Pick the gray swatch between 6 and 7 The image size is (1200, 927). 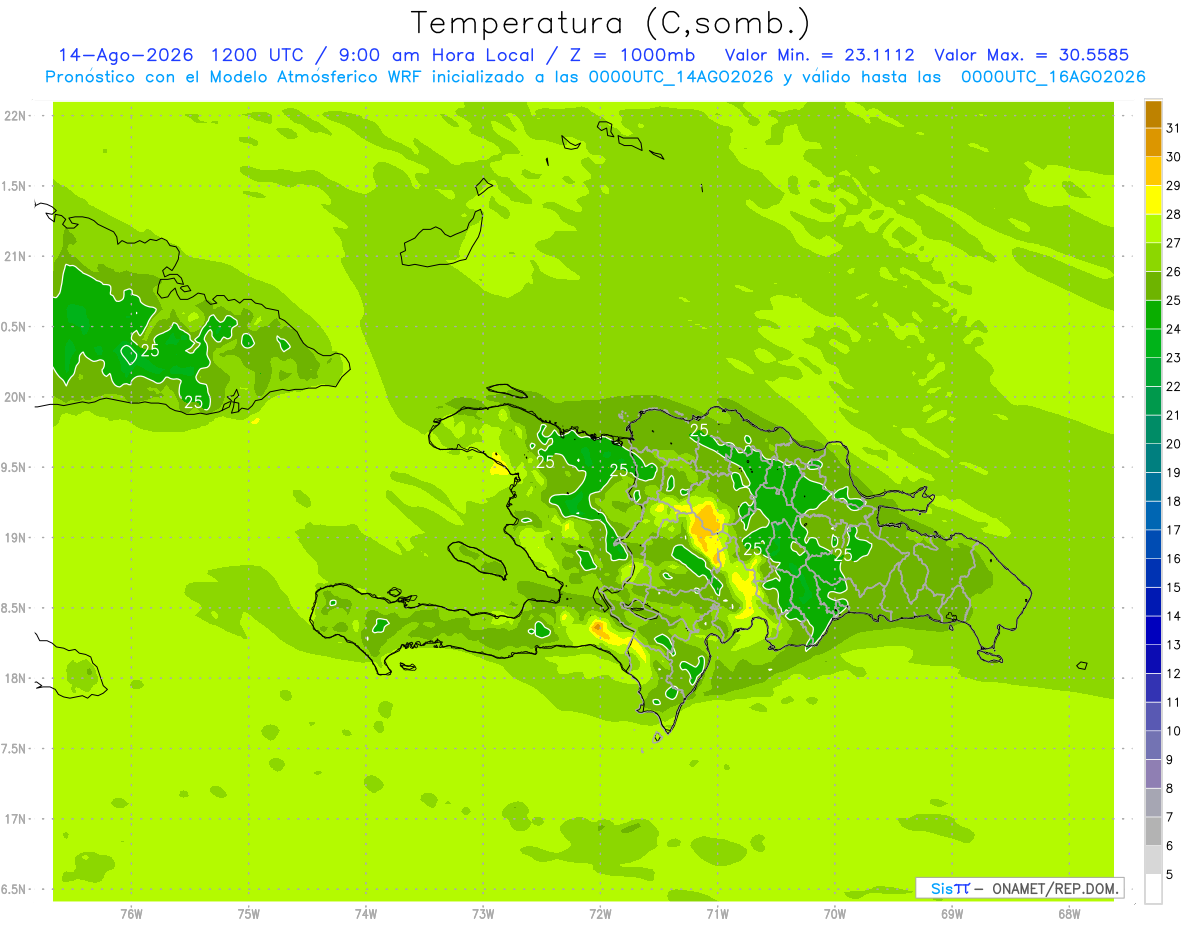click(1153, 831)
